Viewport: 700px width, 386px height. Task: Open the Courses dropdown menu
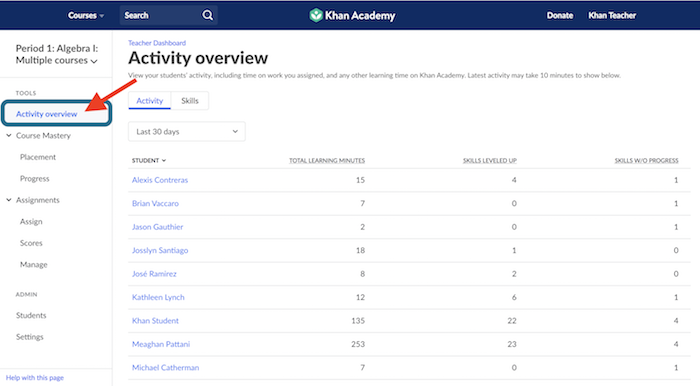86,15
